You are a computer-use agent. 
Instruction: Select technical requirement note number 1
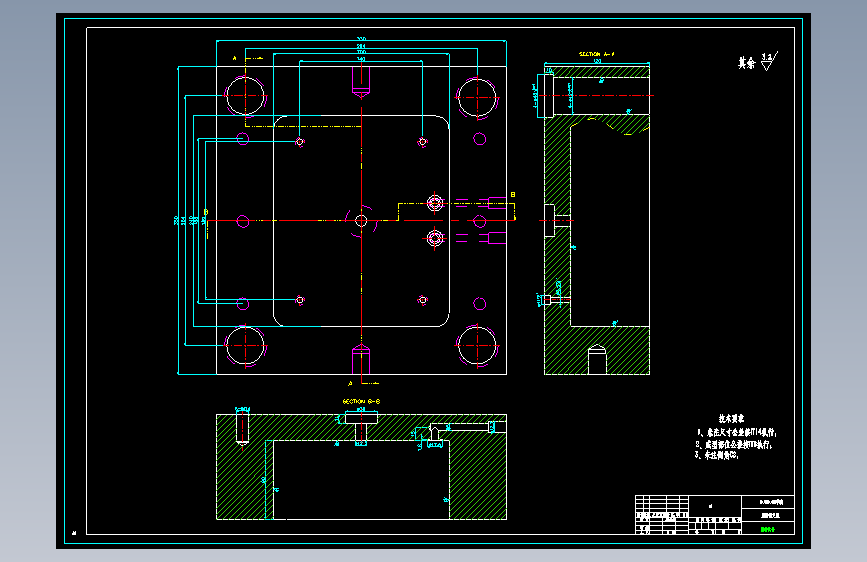737,433
